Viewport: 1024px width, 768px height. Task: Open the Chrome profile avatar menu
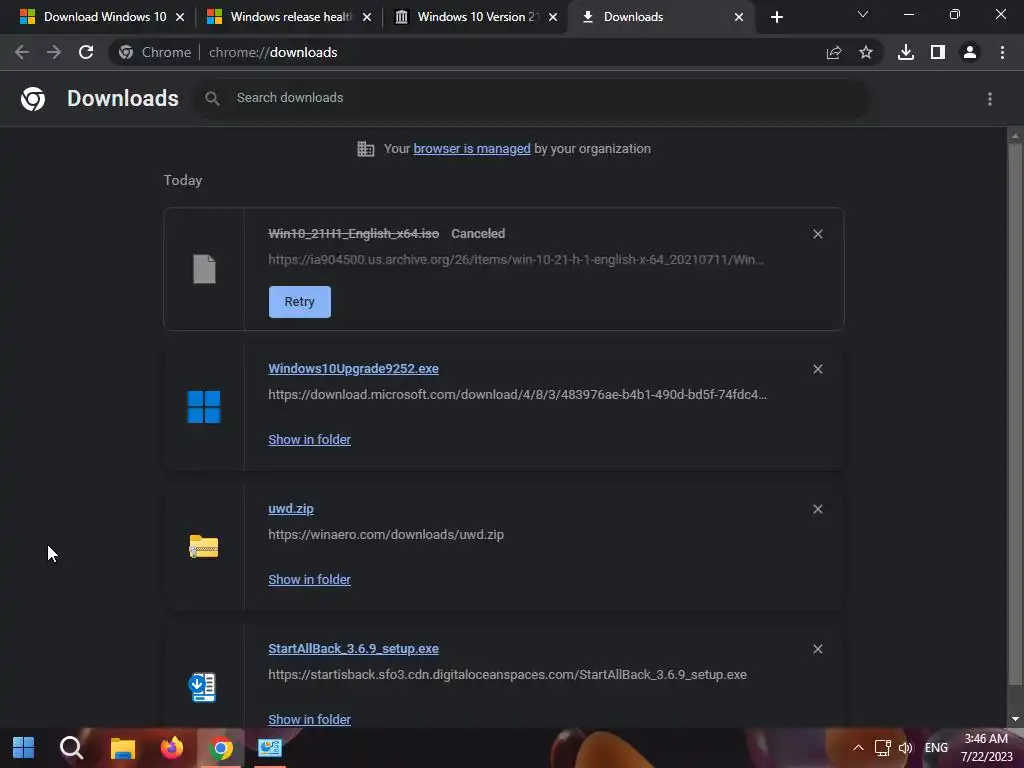click(x=970, y=52)
